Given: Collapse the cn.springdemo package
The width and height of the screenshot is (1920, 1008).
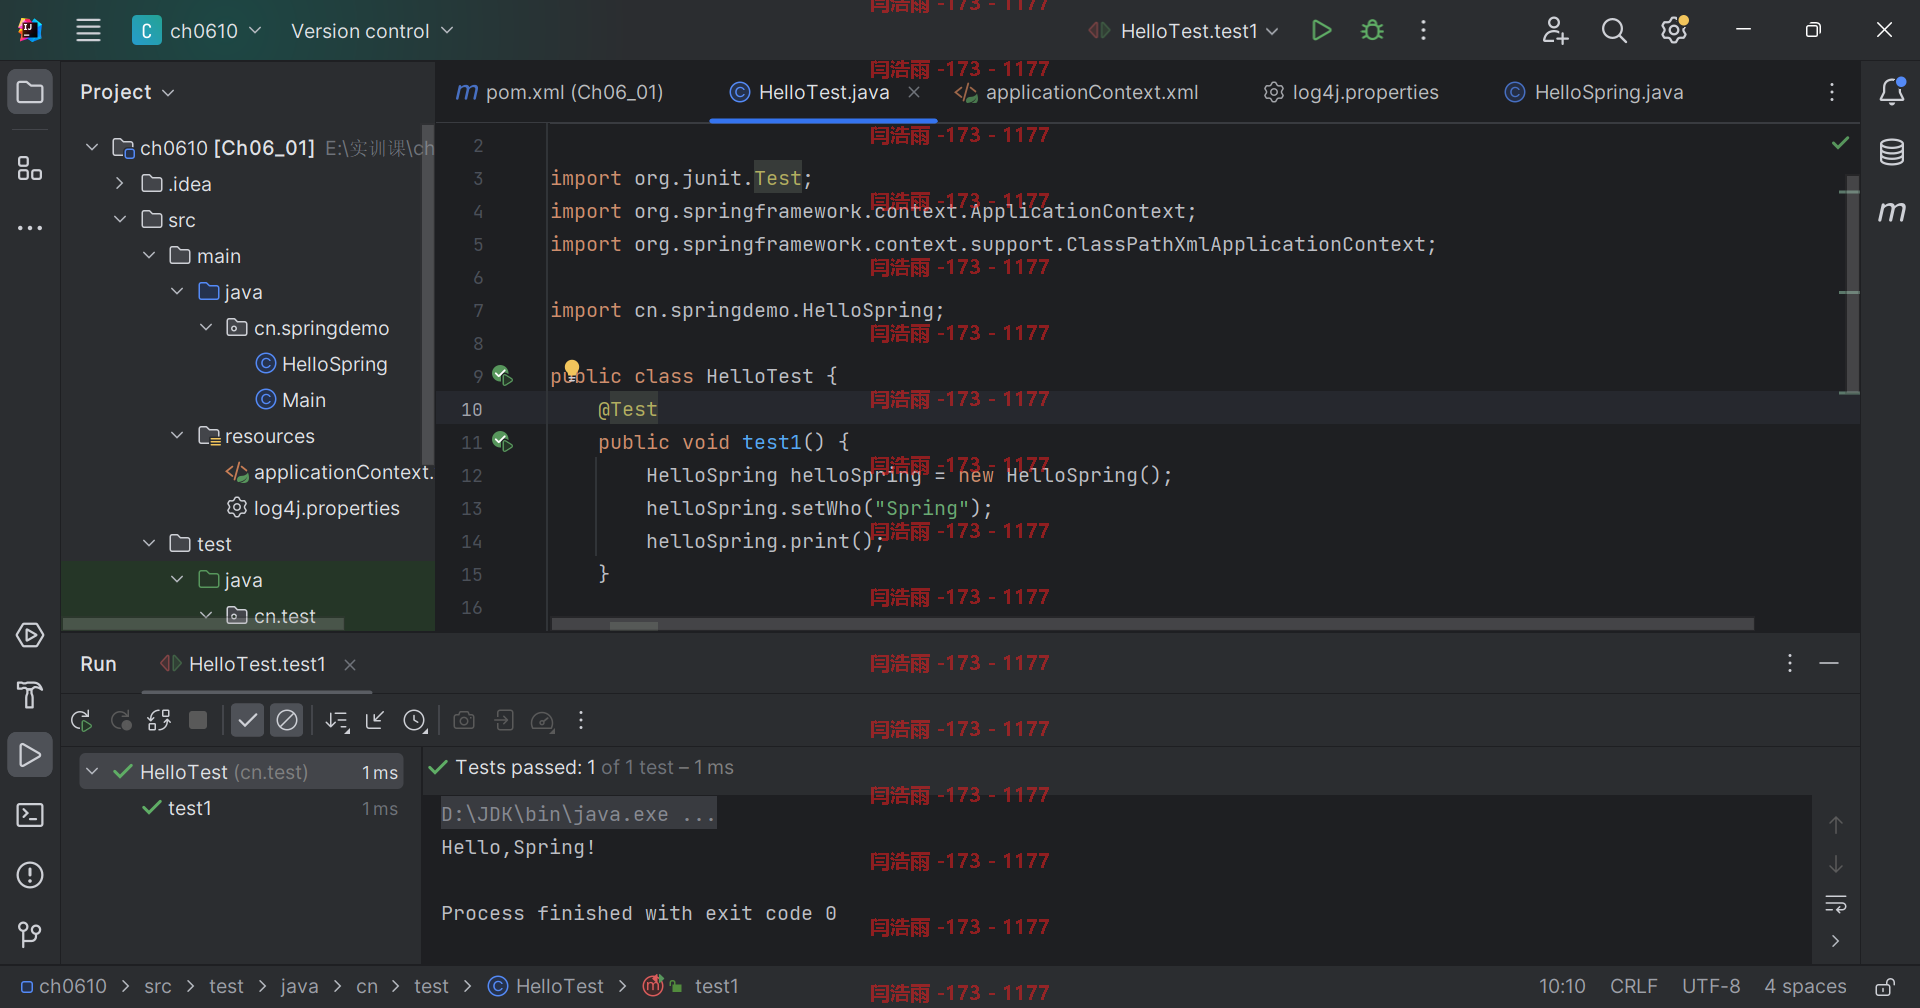Looking at the screenshot, I should (206, 328).
